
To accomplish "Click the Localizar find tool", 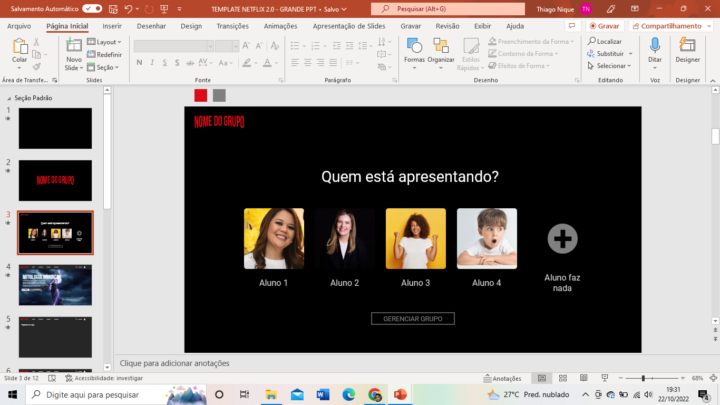I will (x=609, y=41).
